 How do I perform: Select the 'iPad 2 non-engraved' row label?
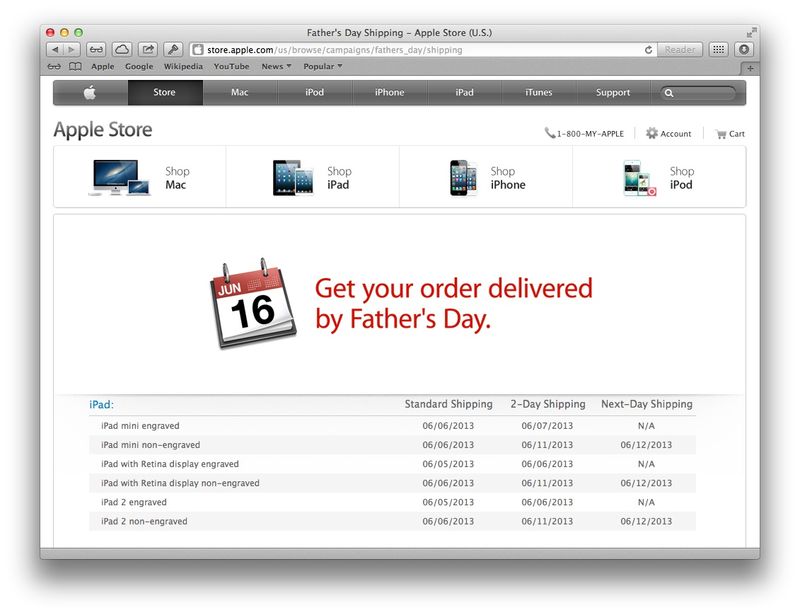[x=144, y=522]
